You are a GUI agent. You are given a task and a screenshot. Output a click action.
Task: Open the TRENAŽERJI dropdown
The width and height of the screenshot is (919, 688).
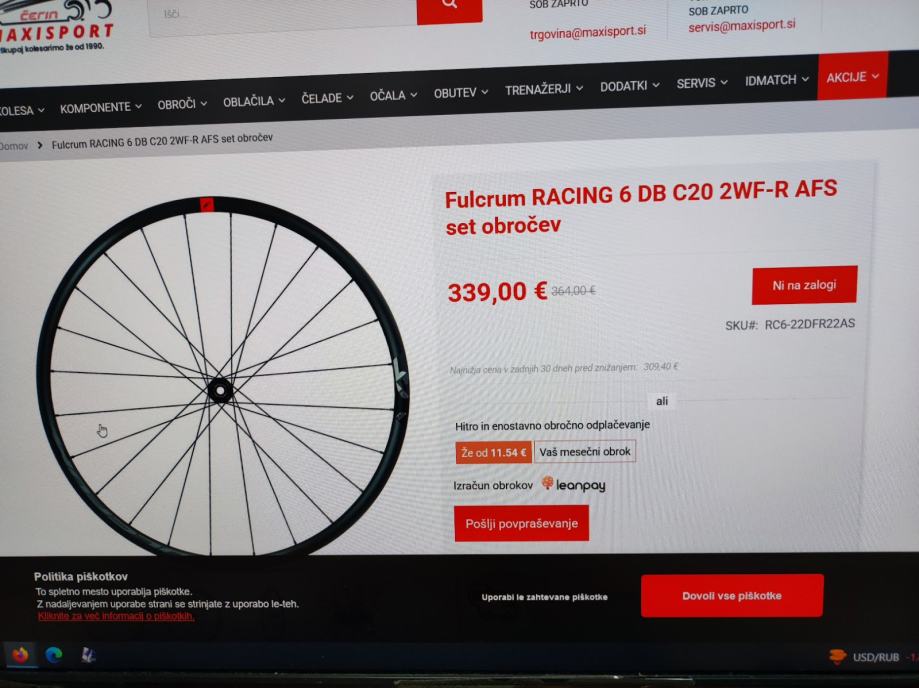tap(544, 89)
